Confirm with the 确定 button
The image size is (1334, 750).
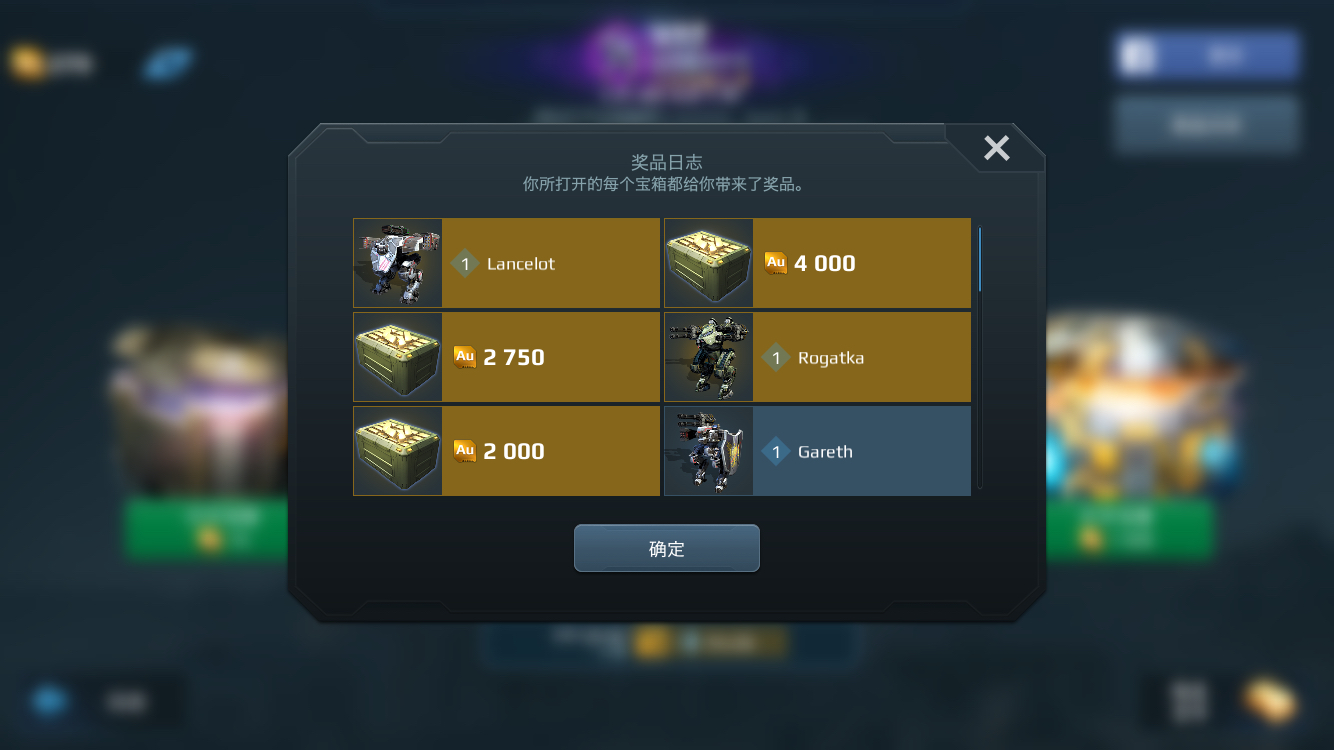pos(667,548)
